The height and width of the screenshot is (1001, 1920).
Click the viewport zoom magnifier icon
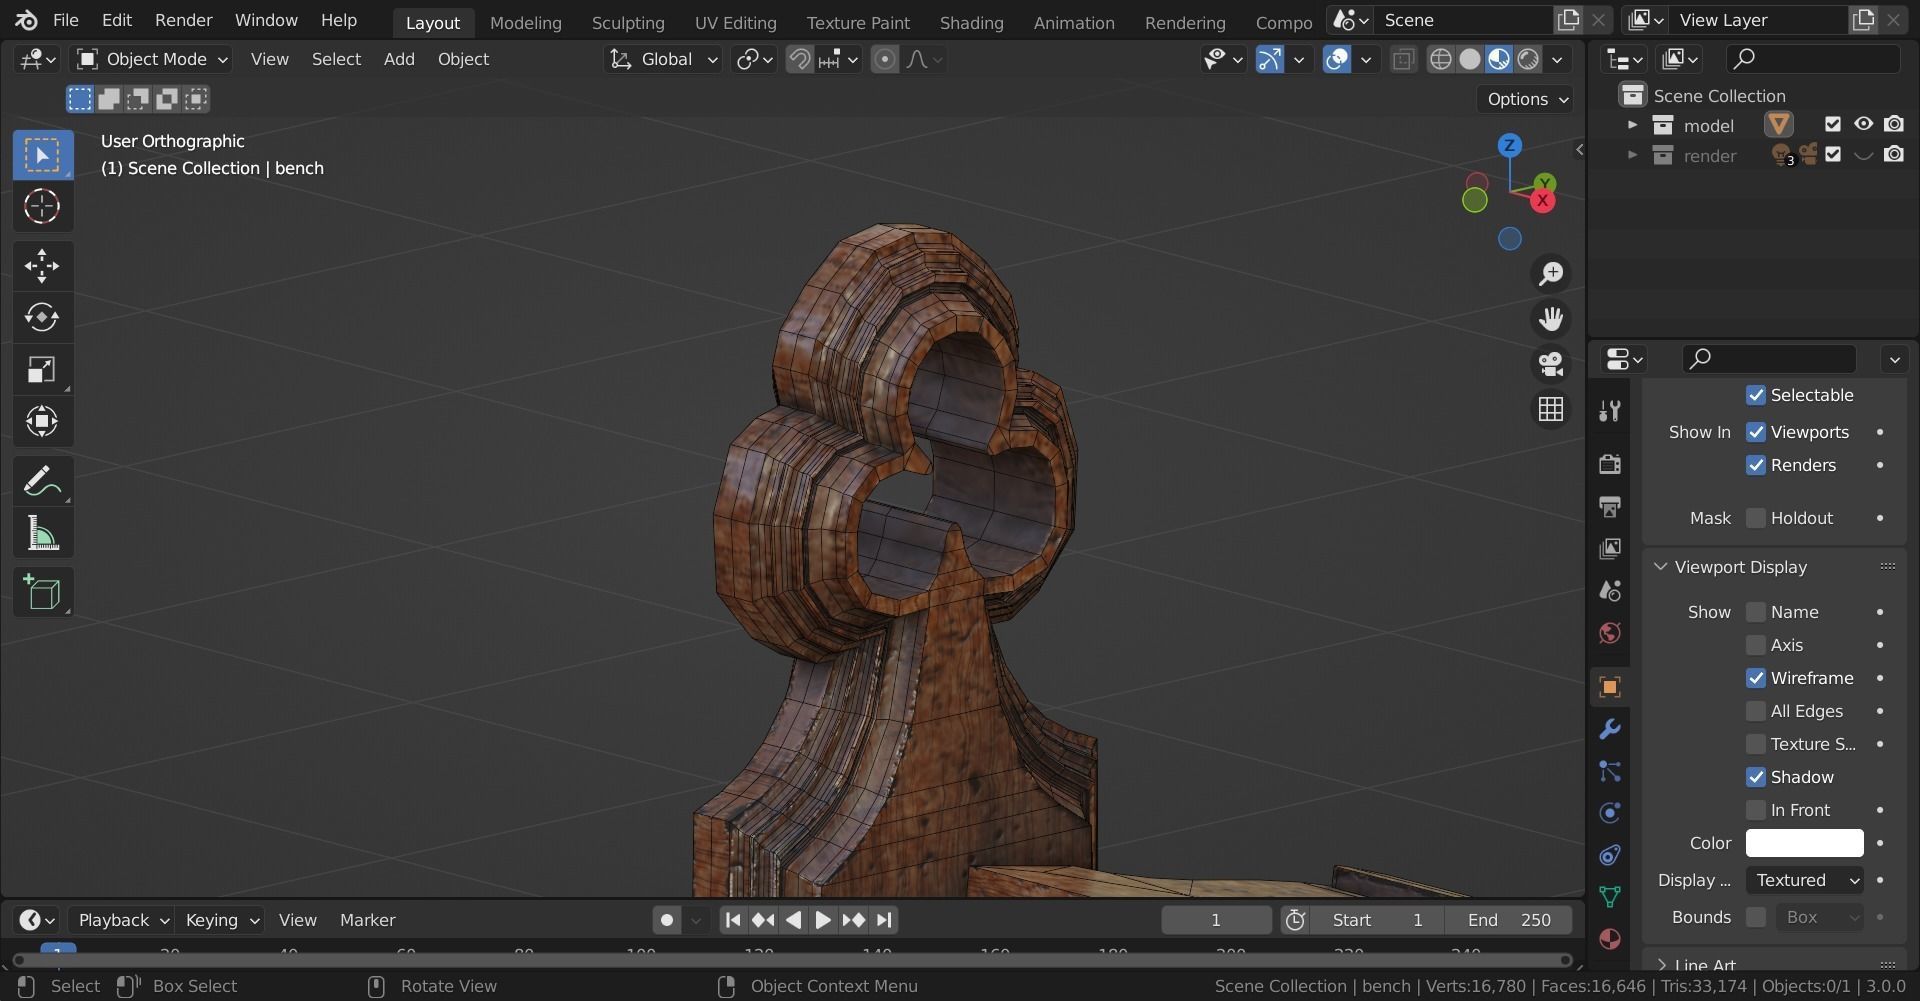(1551, 273)
